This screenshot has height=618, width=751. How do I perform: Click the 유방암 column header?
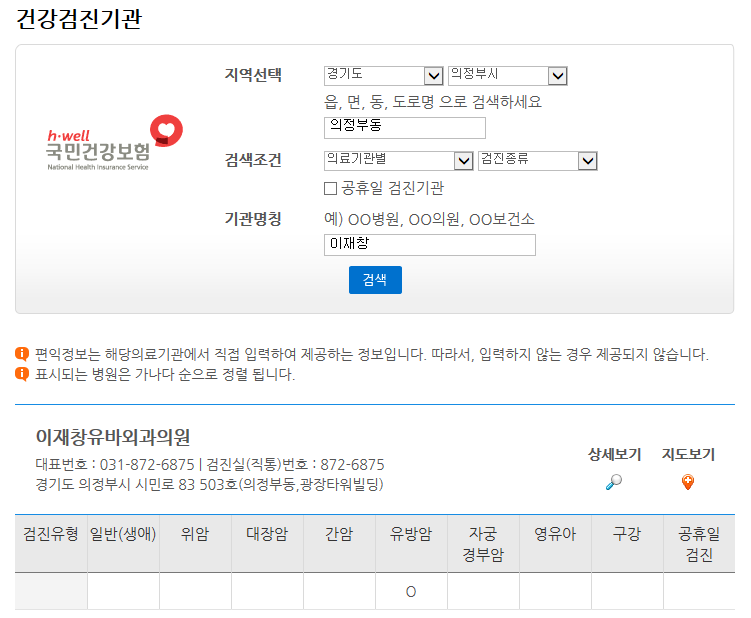coord(411,535)
